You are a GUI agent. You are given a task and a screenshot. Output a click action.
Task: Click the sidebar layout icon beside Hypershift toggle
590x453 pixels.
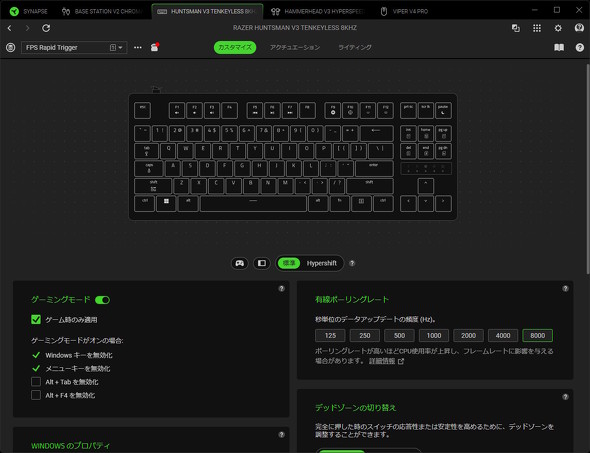pyautogui.click(x=262, y=263)
